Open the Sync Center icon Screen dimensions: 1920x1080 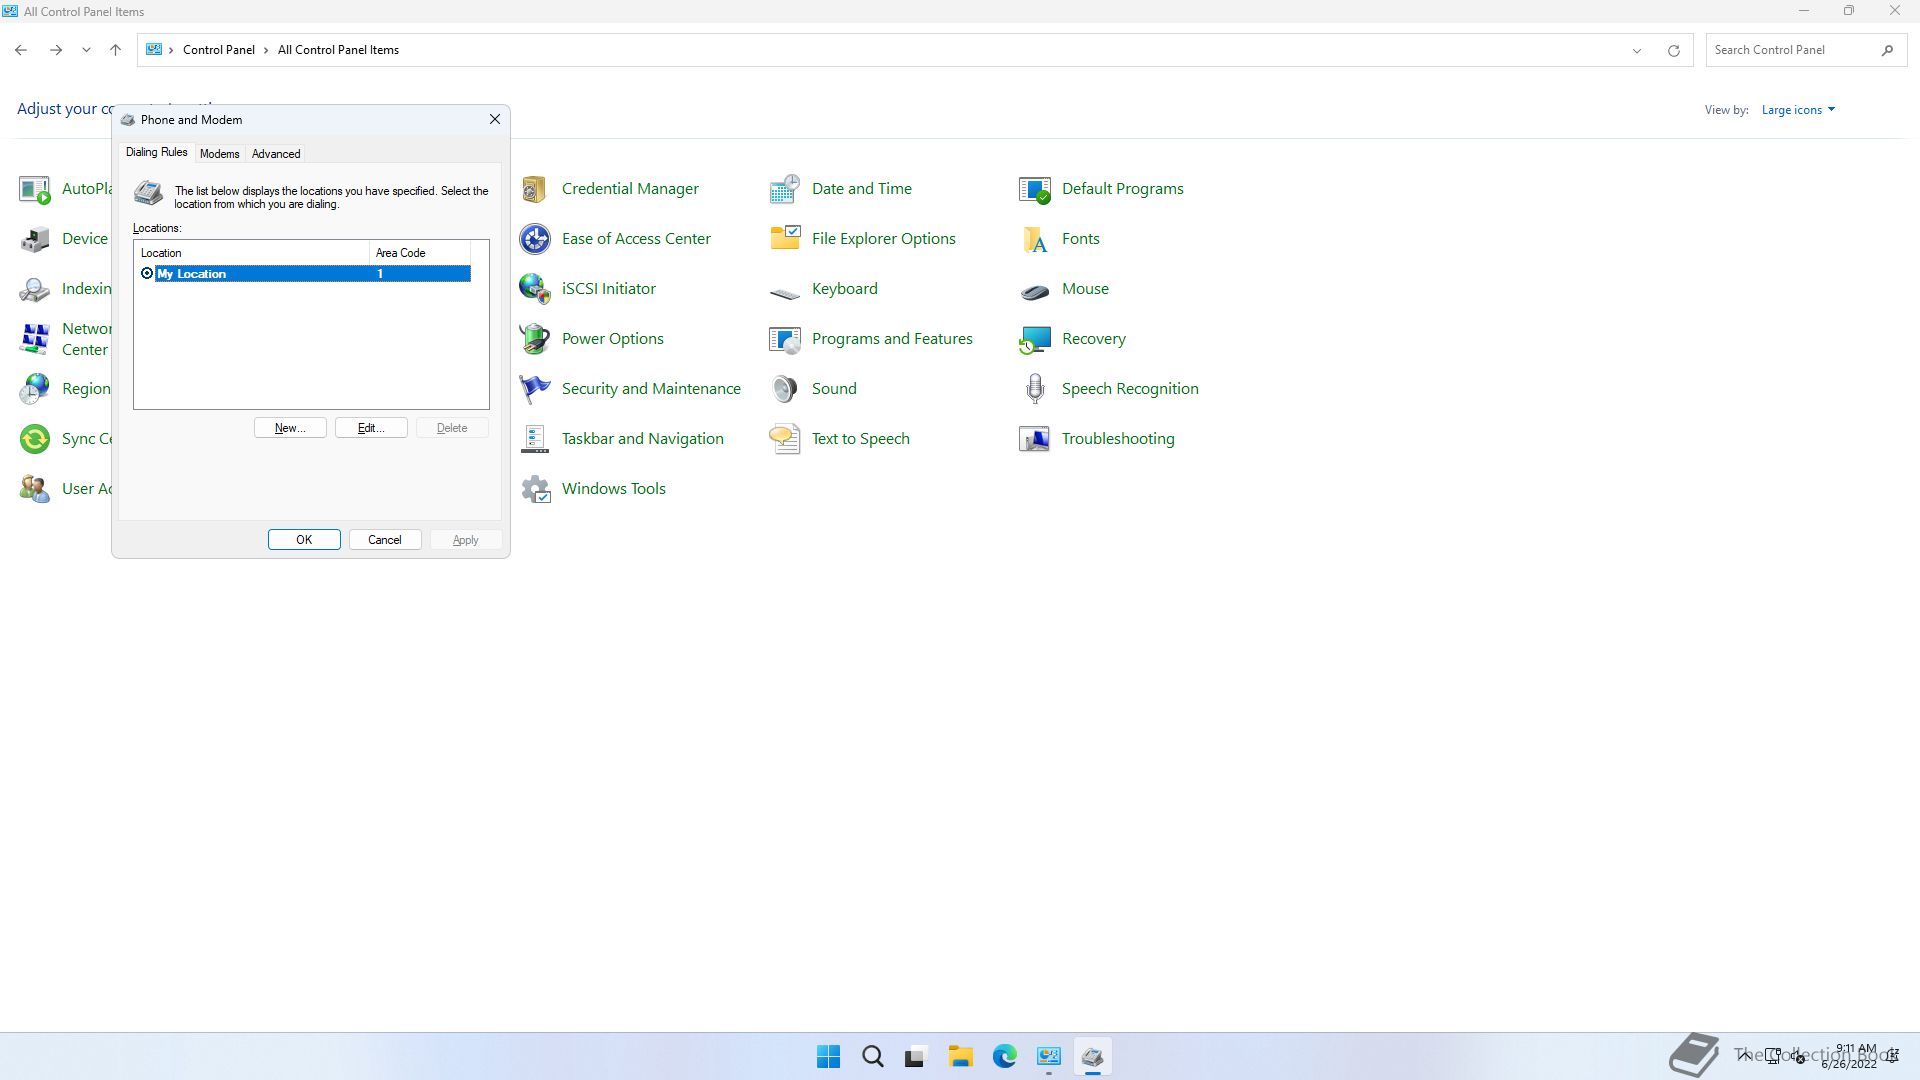click(35, 439)
